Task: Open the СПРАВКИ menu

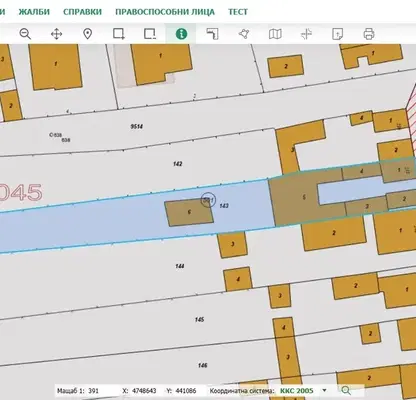Action: 82,12
